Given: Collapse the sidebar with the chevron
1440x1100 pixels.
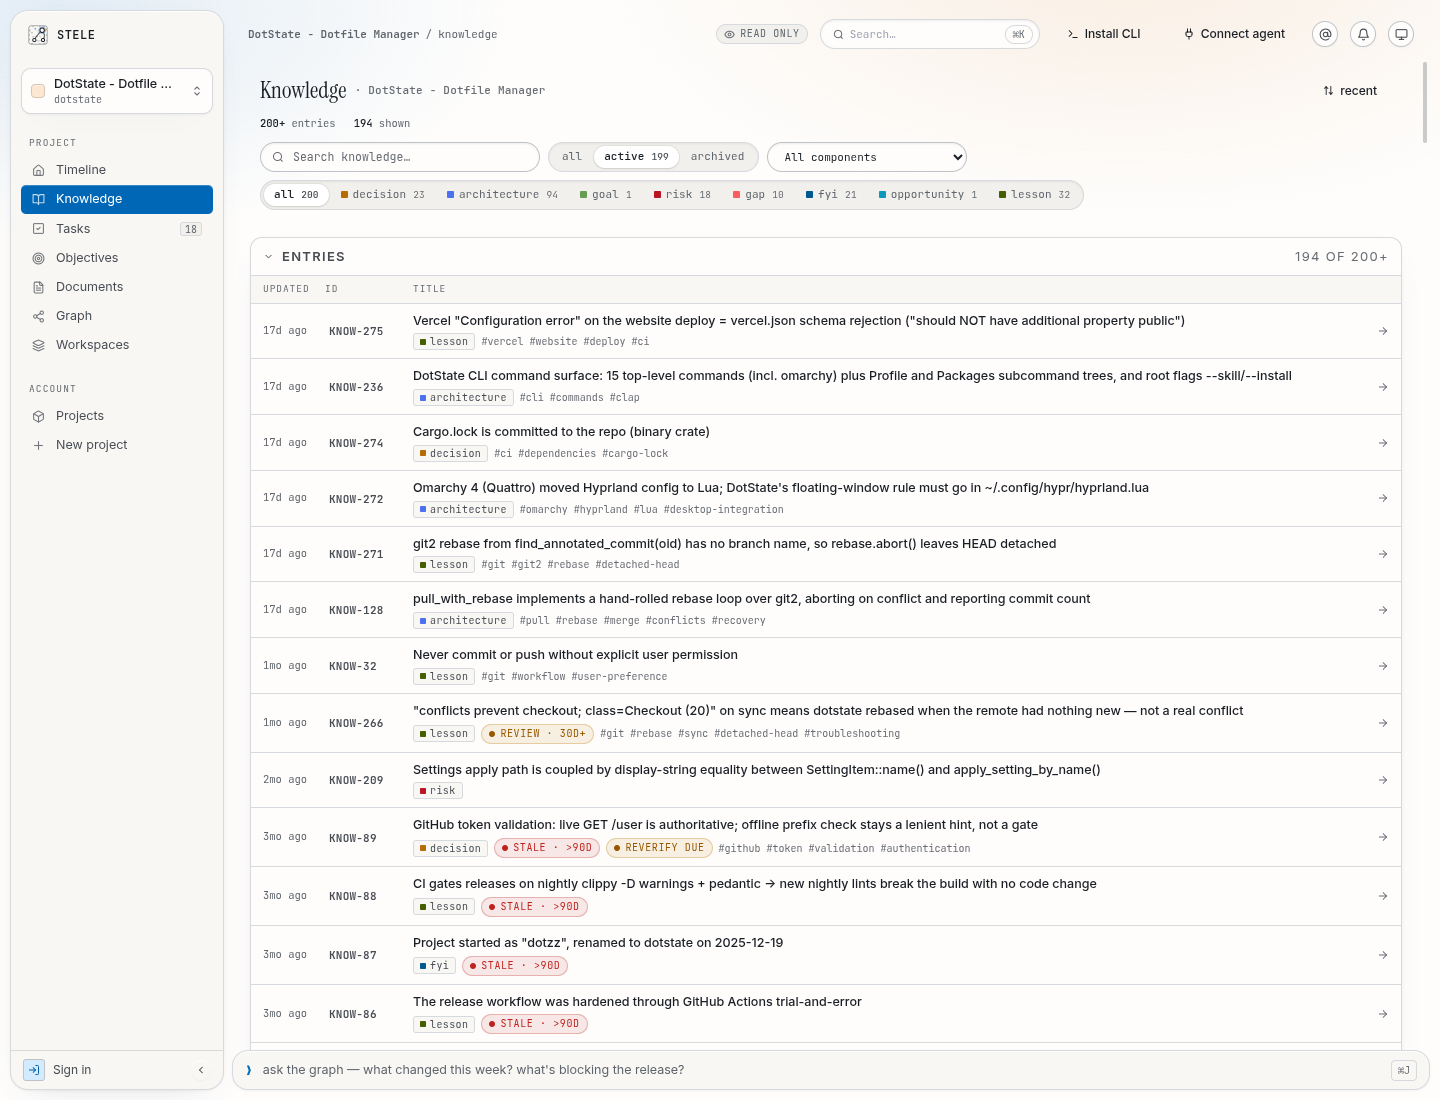Looking at the screenshot, I should pyautogui.click(x=201, y=1070).
